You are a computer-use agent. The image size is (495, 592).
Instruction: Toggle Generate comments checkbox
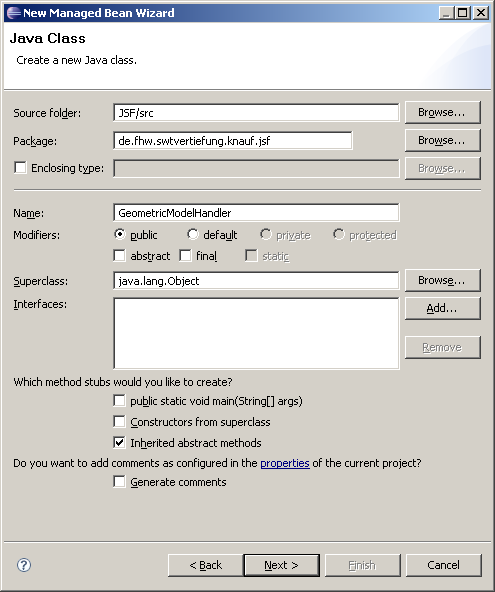tap(119, 482)
